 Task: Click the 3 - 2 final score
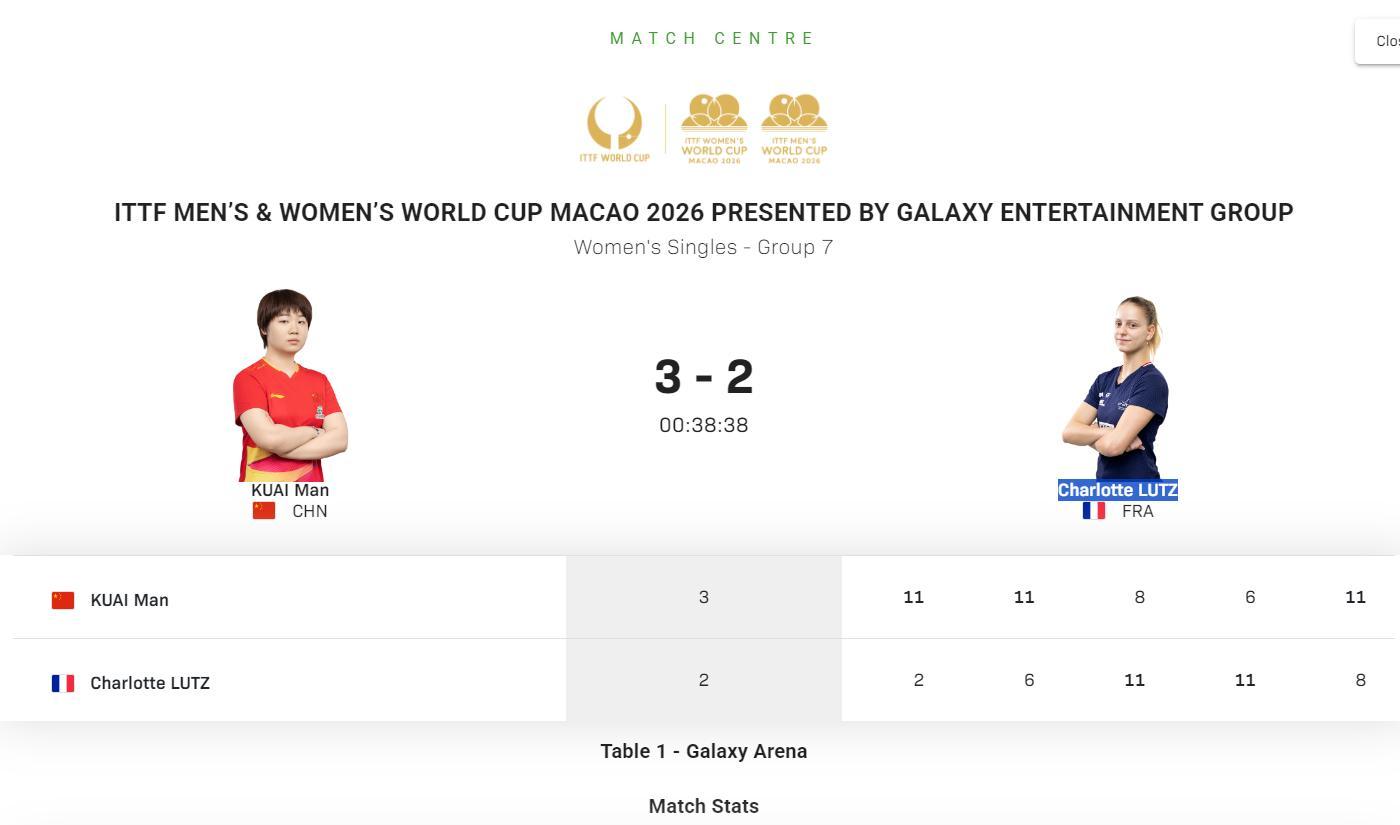point(703,377)
